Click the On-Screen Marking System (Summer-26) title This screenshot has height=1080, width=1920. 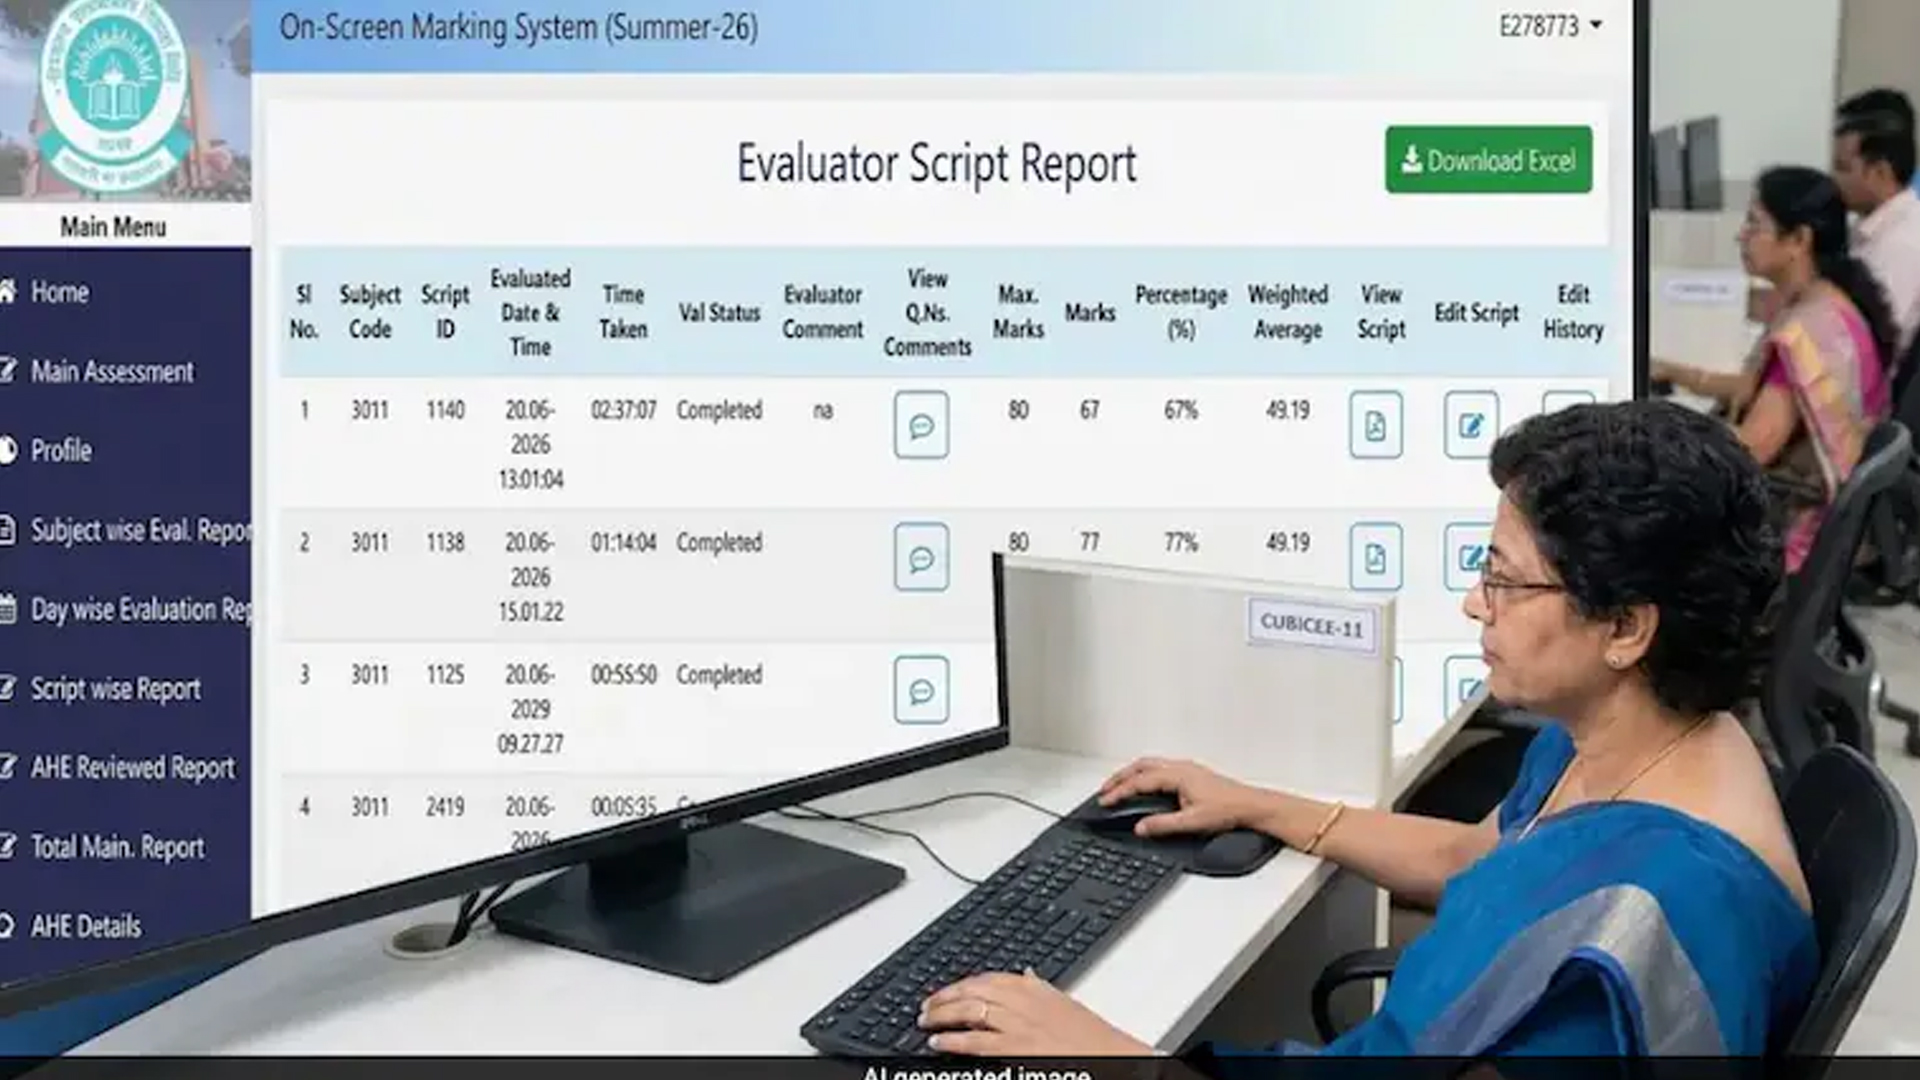coord(518,27)
